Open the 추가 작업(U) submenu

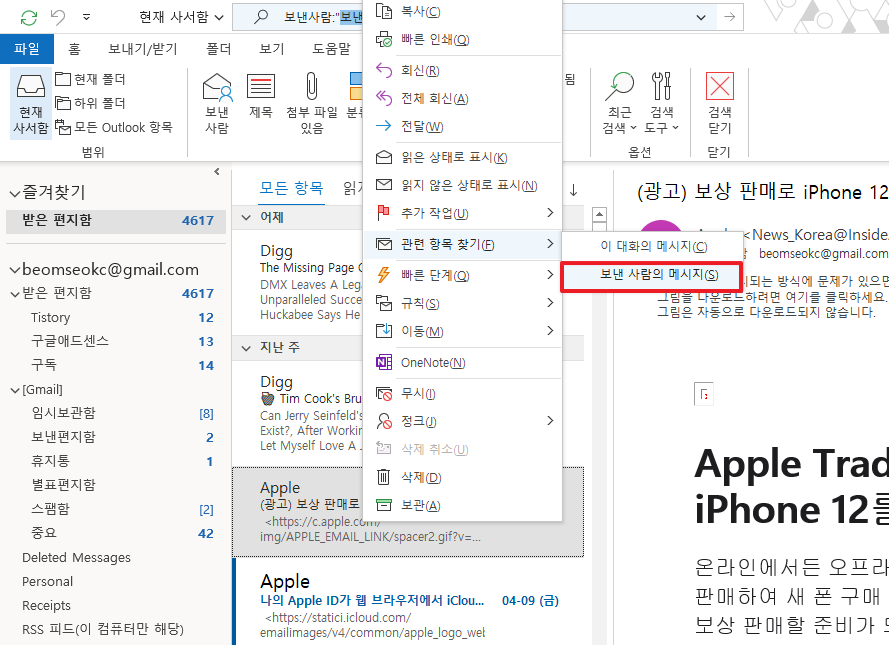463,213
